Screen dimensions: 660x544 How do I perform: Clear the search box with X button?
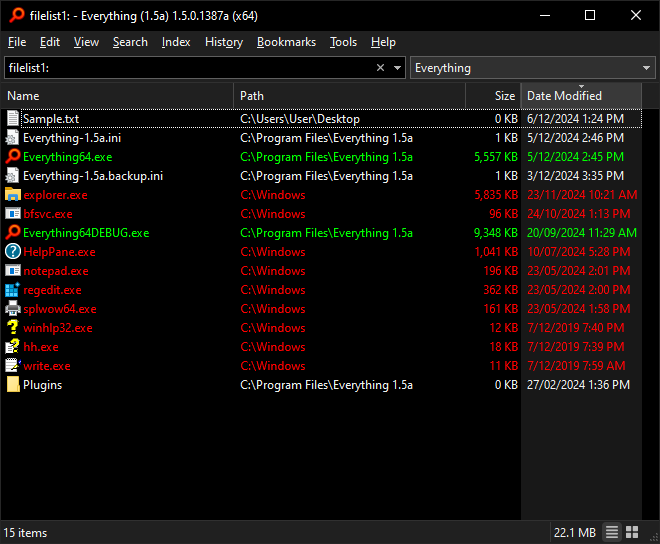click(380, 68)
